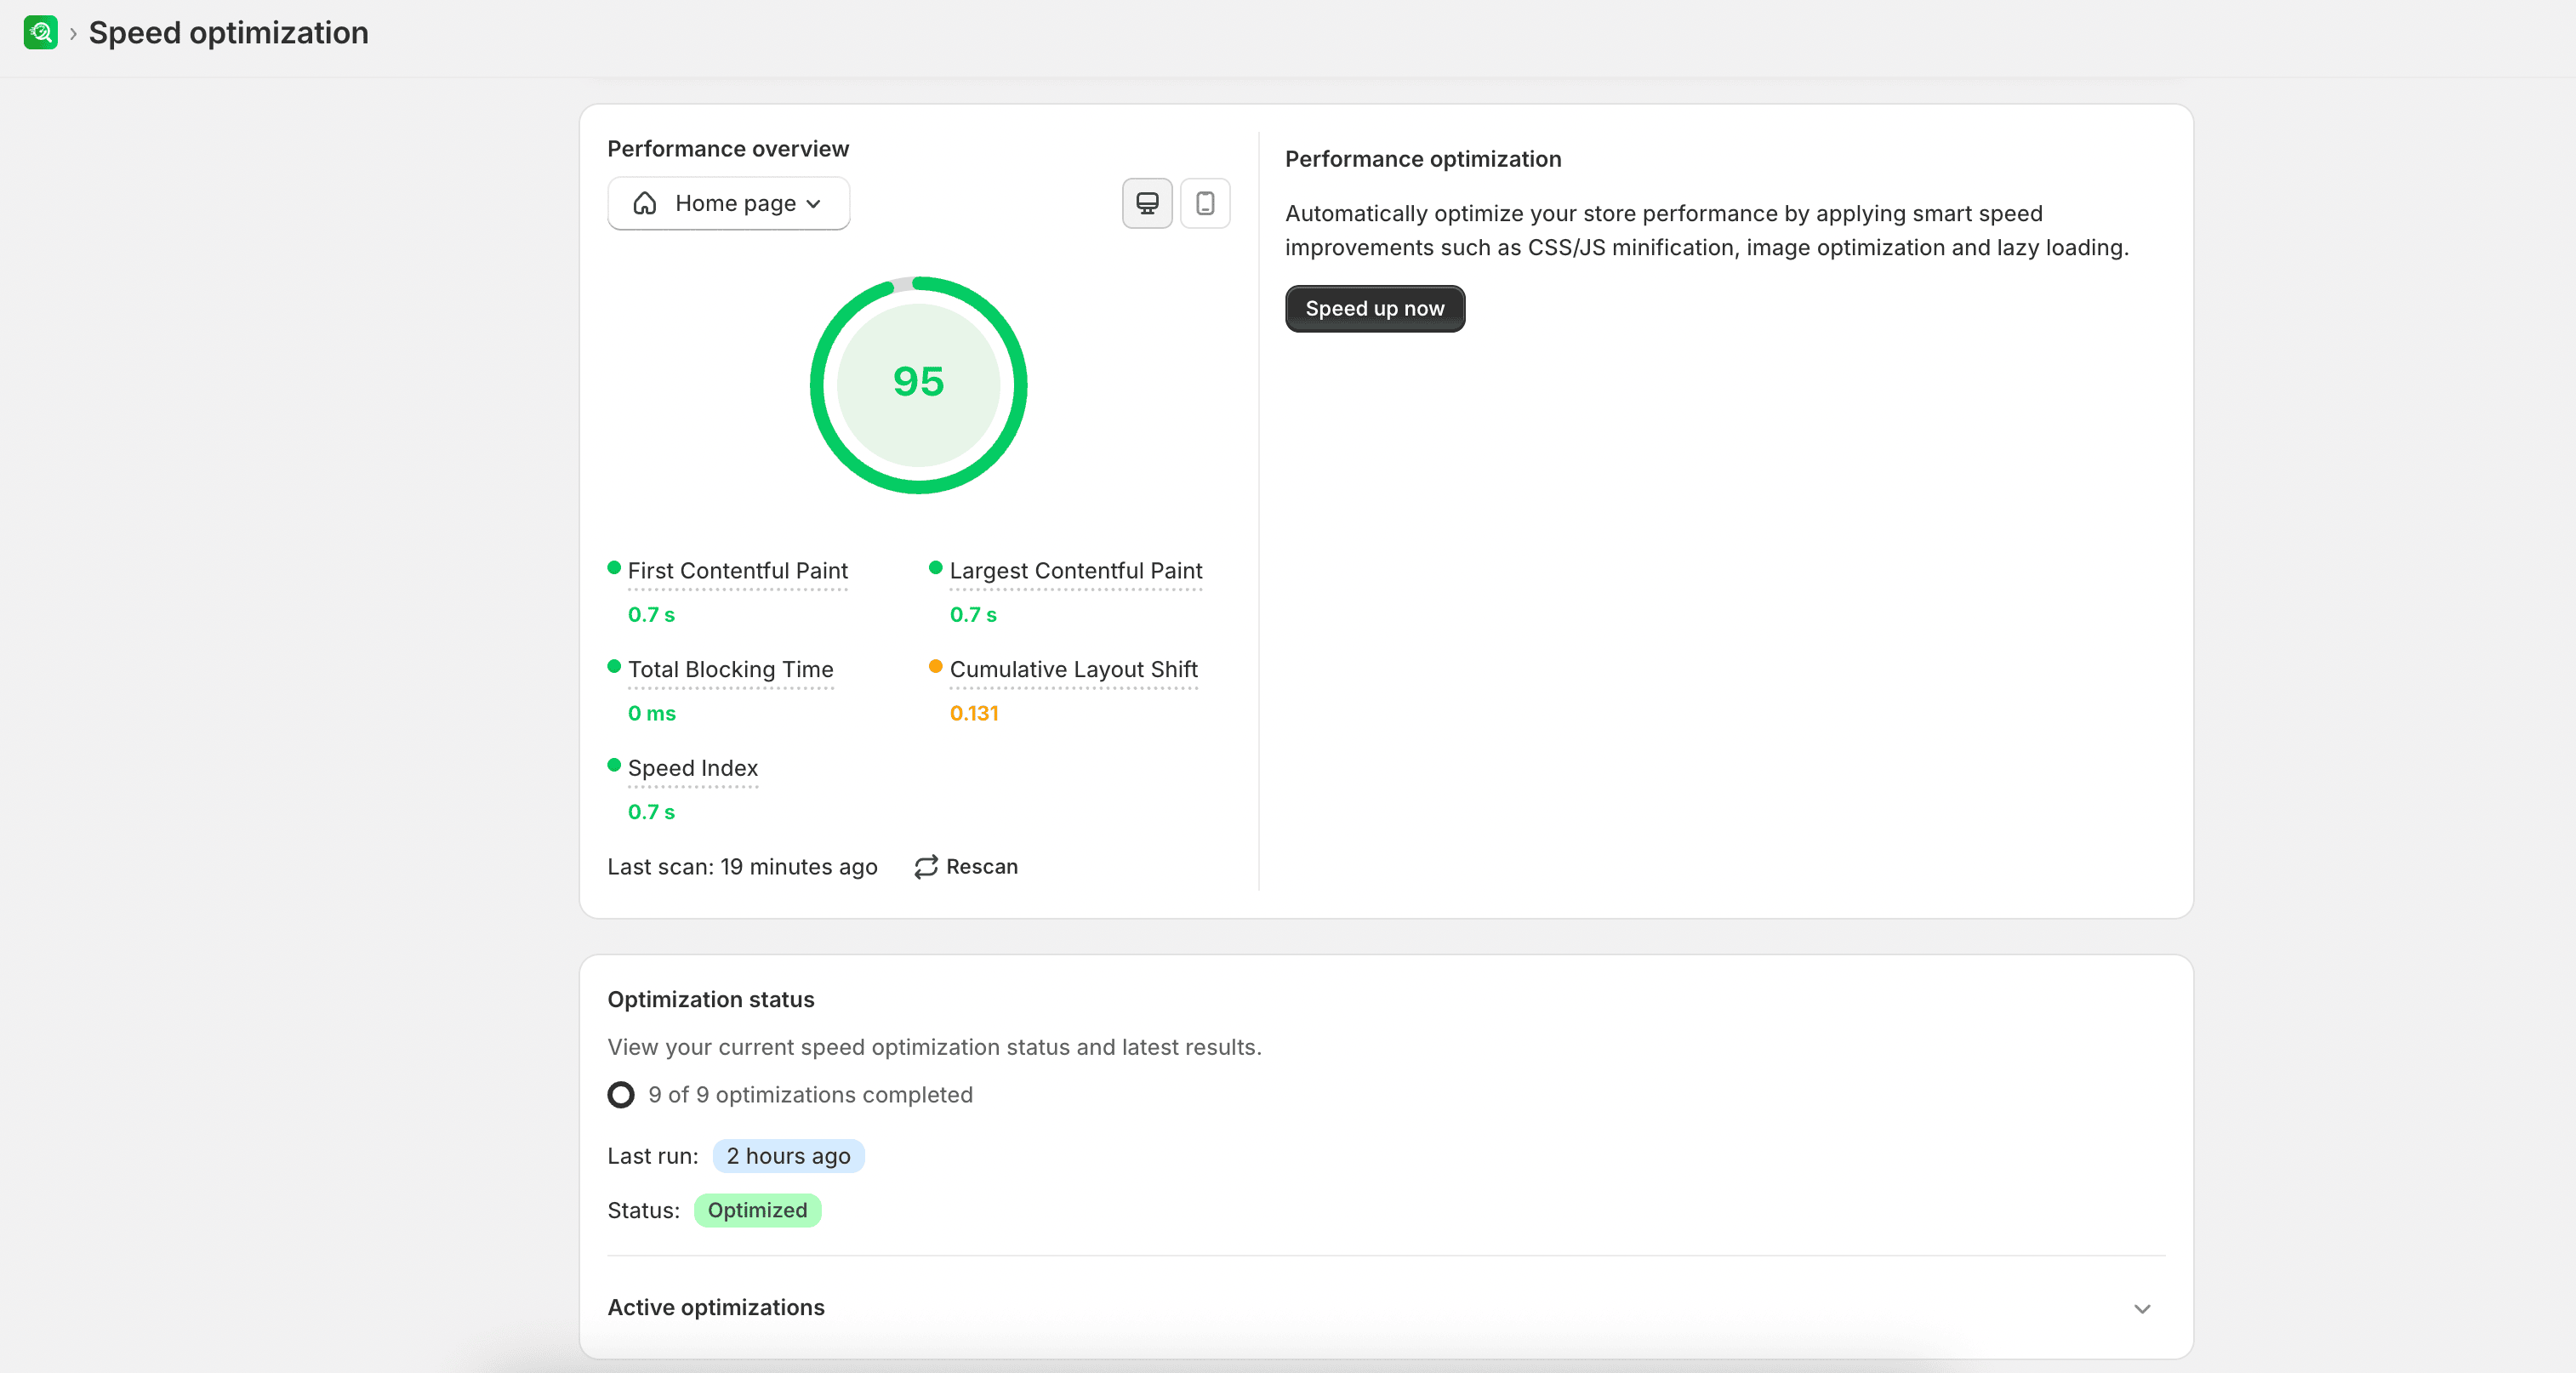Click the Performance optimization heading
Viewport: 2576px width, 1373px height.
tap(1423, 158)
